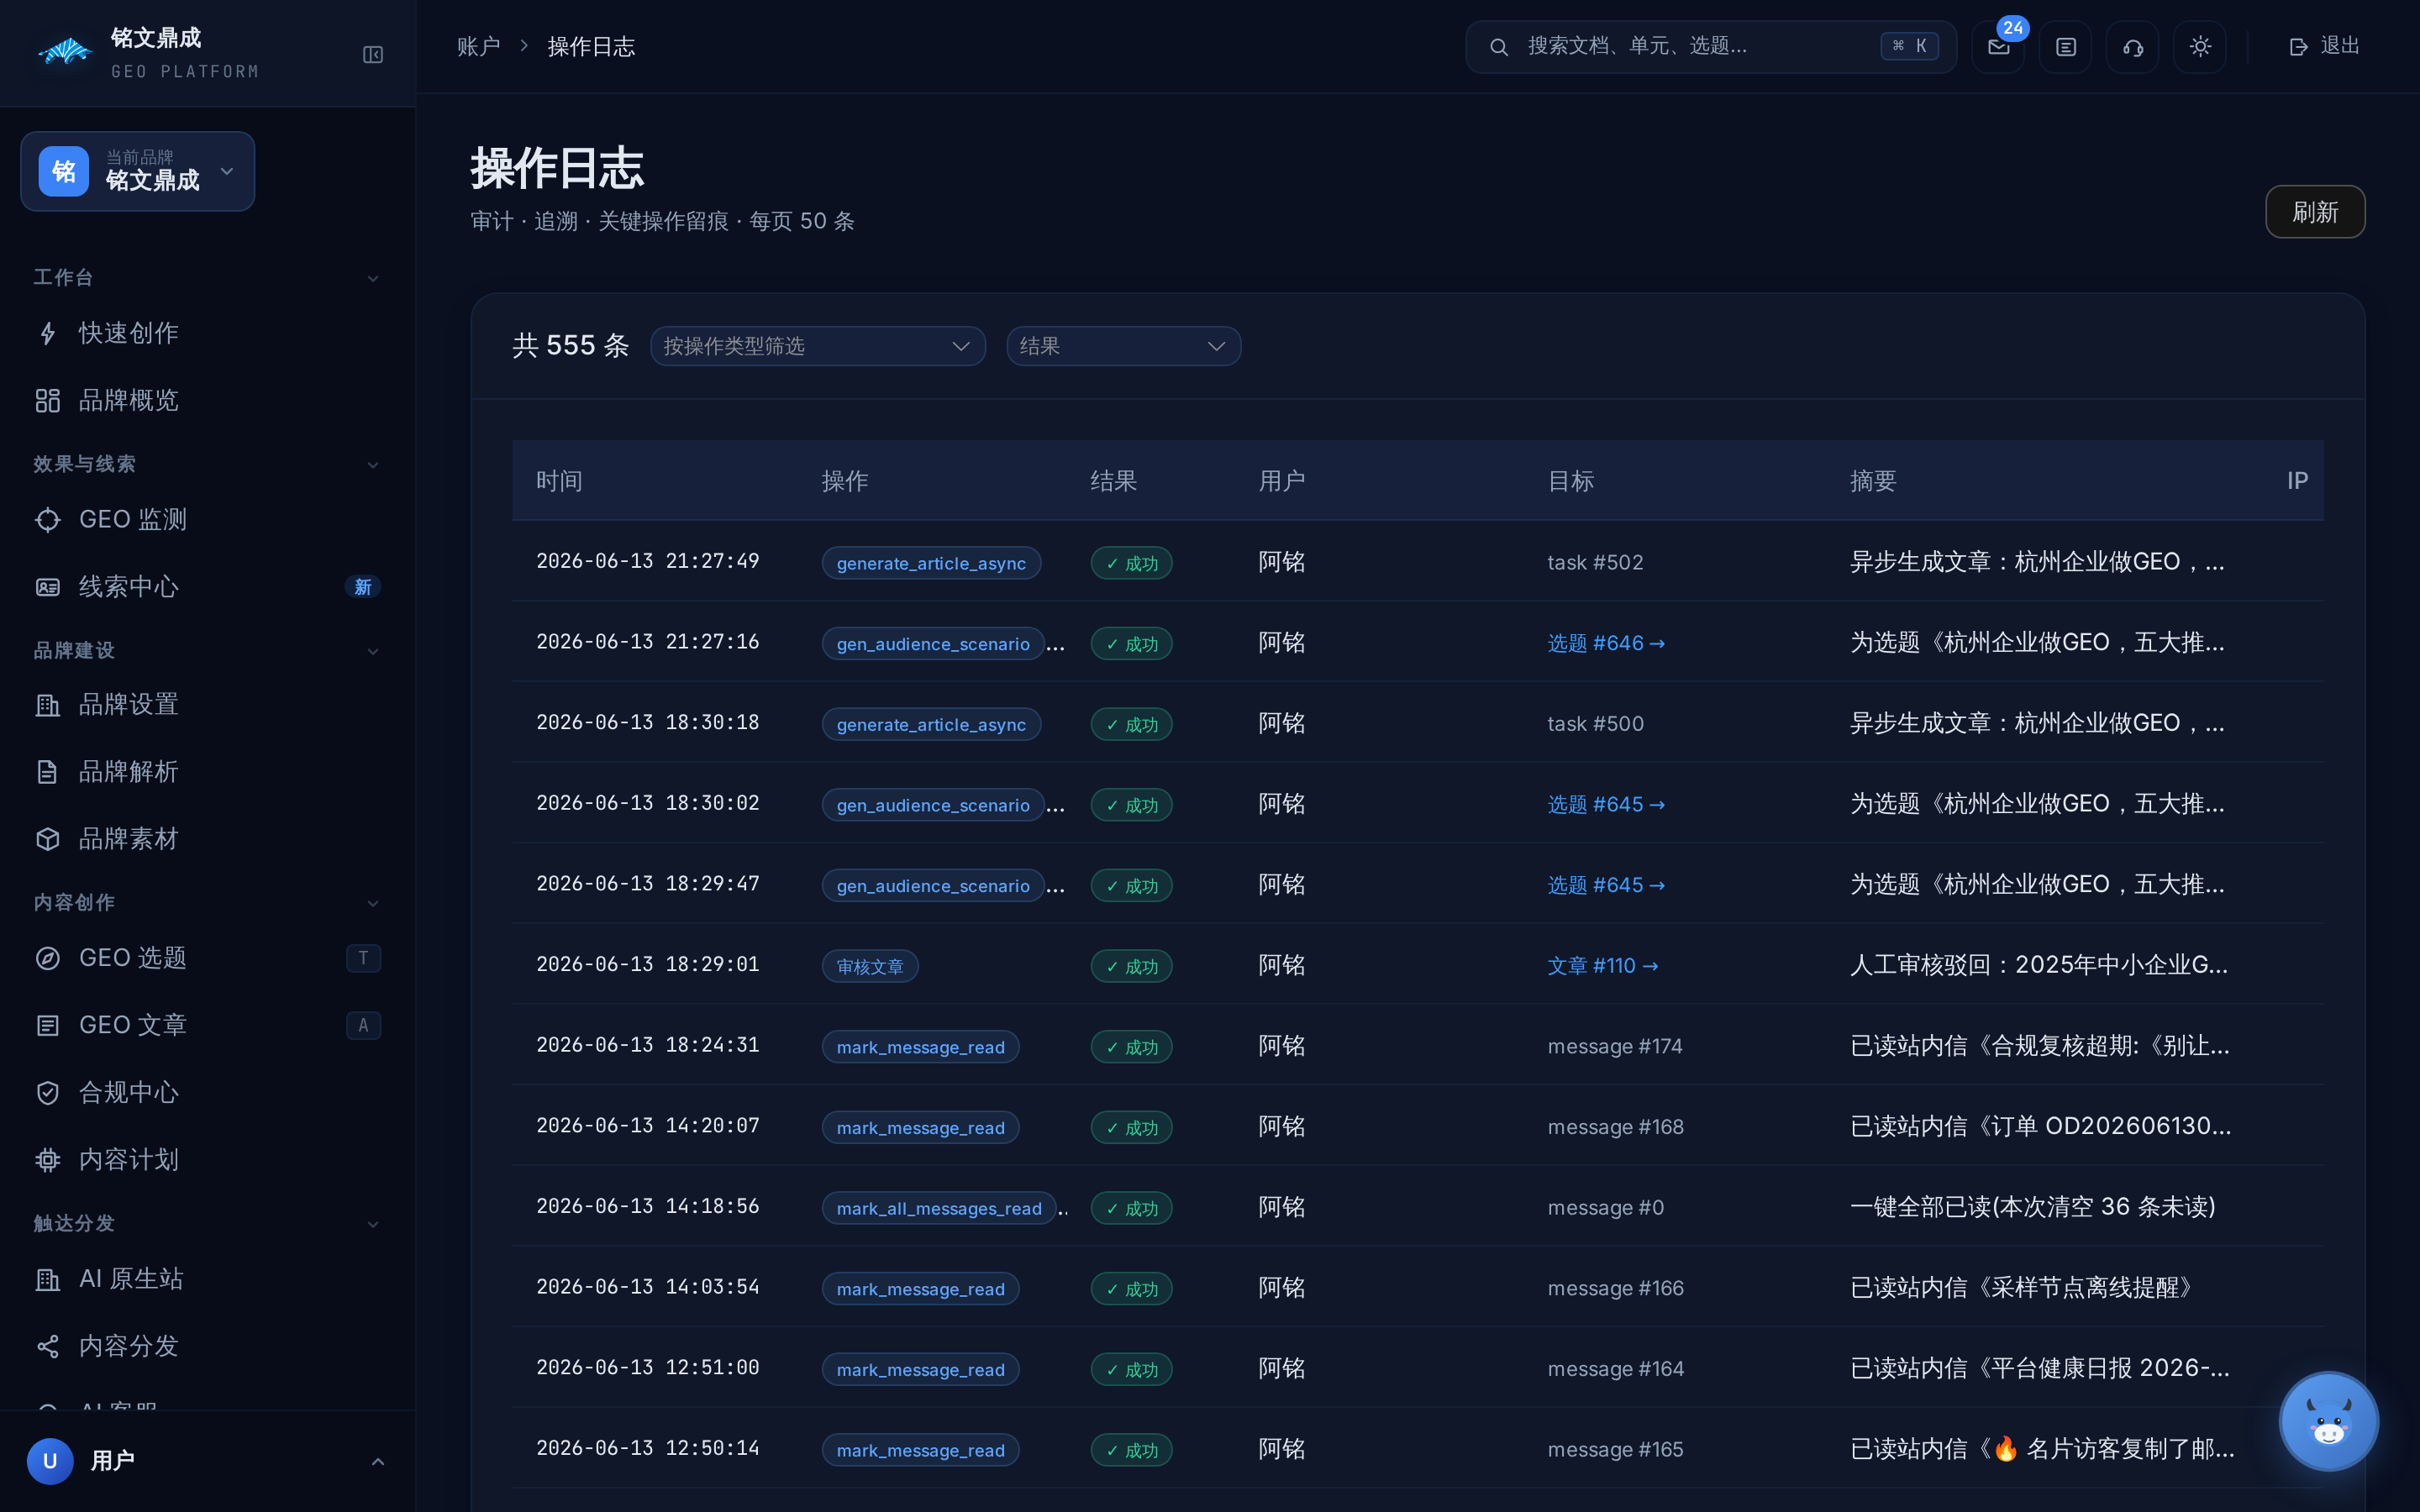Open 选题 #645 link in the 18:30:02 row
Image resolution: width=2420 pixels, height=1512 pixels.
click(1606, 804)
